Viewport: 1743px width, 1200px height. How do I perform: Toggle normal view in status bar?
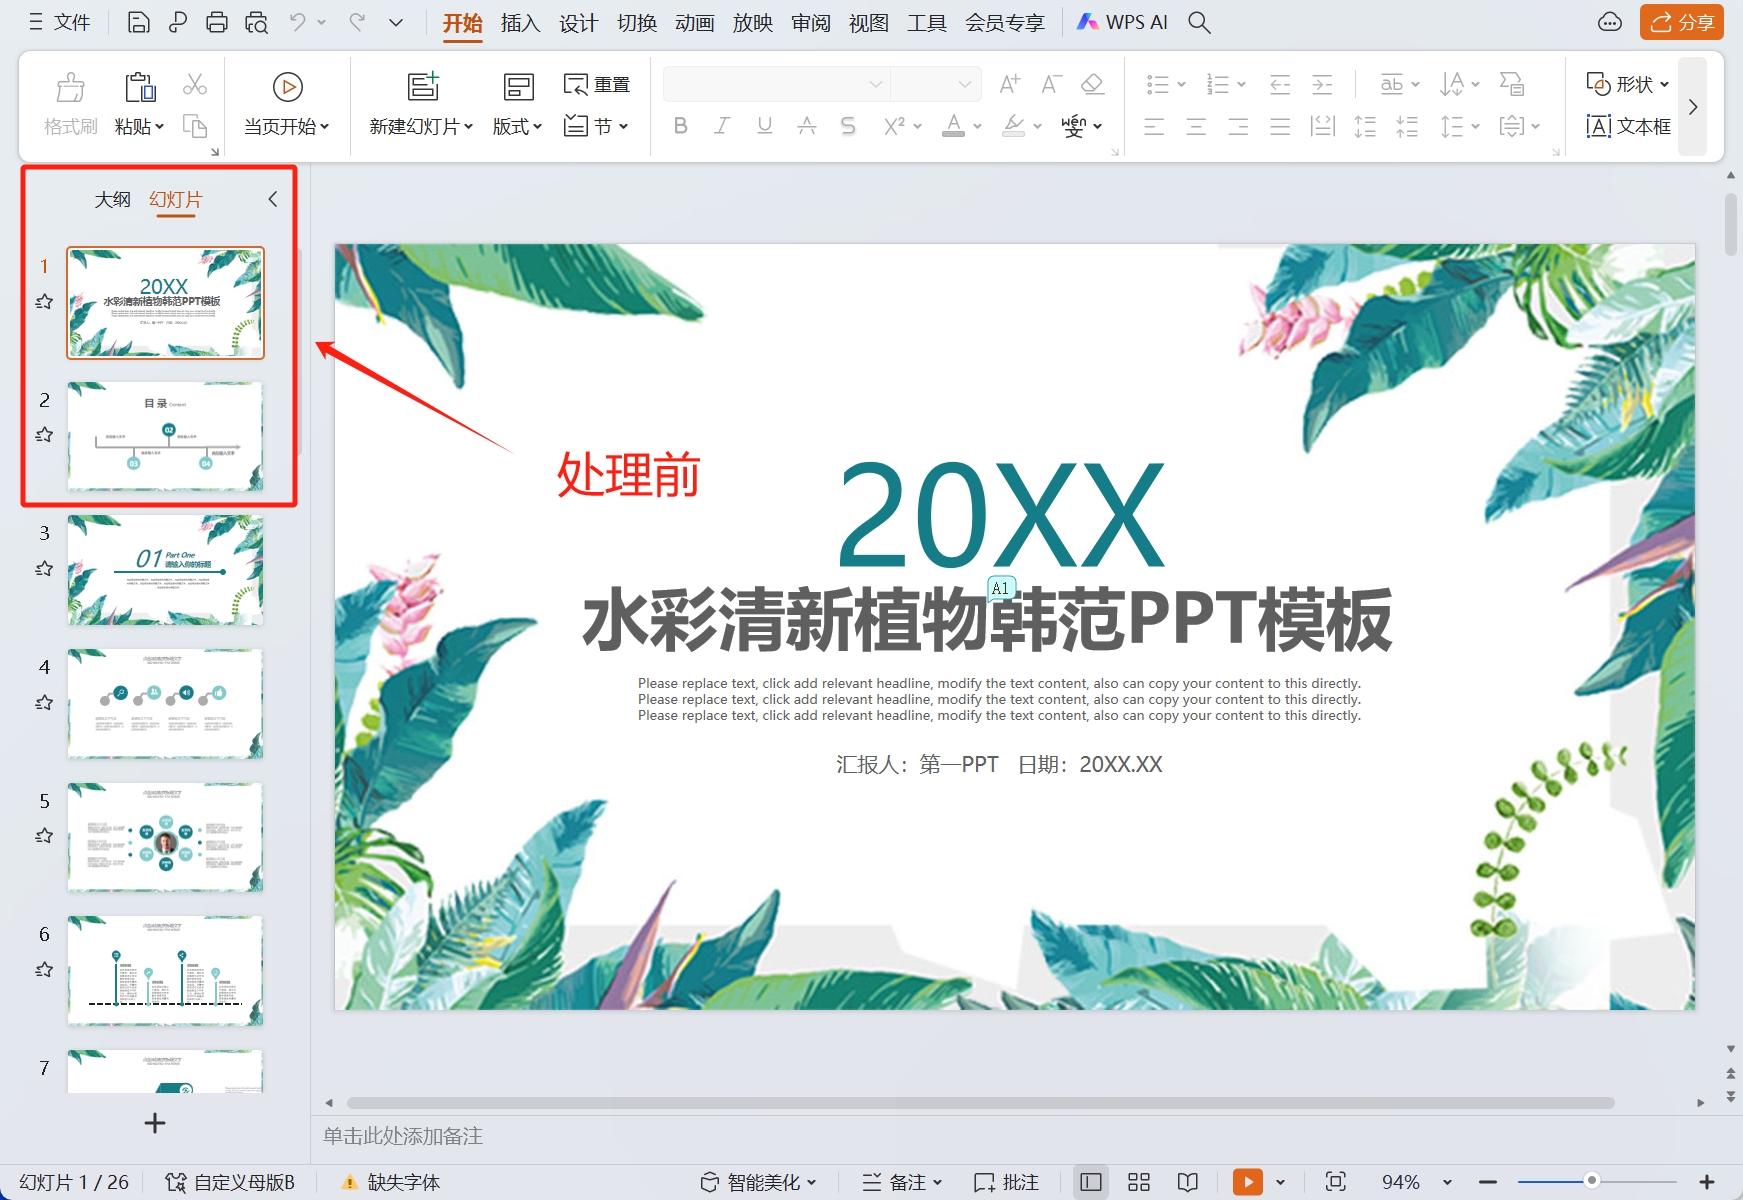coord(1091,1182)
